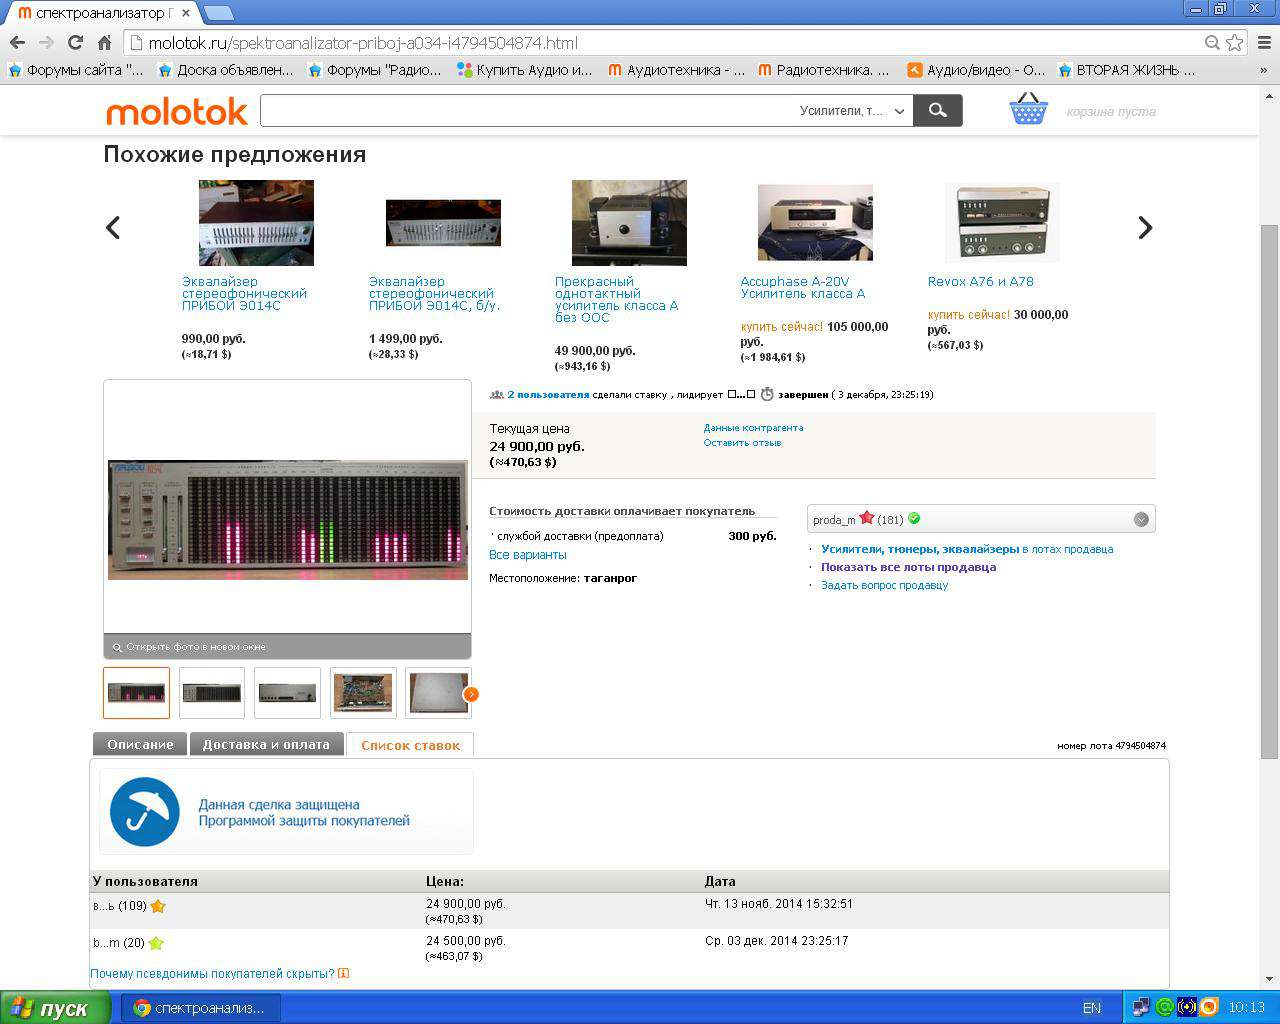Image resolution: width=1280 pixels, height=1024 pixels.
Task: Bookmark the page with the star icon
Action: (x=1235, y=43)
